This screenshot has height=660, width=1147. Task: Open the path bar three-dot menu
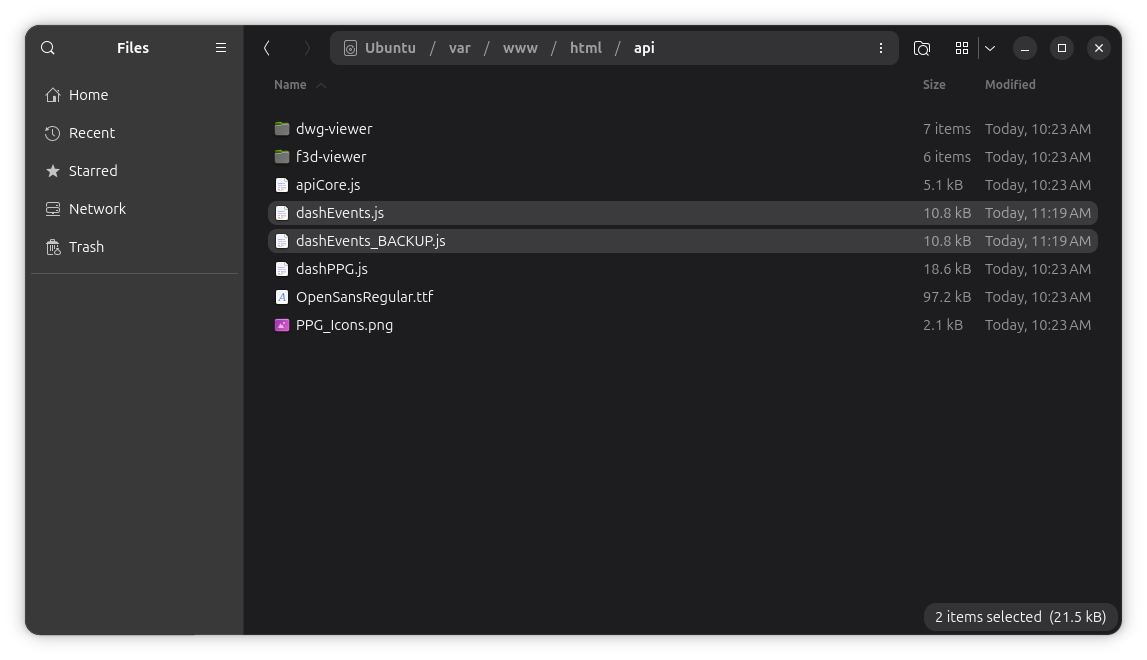point(880,48)
